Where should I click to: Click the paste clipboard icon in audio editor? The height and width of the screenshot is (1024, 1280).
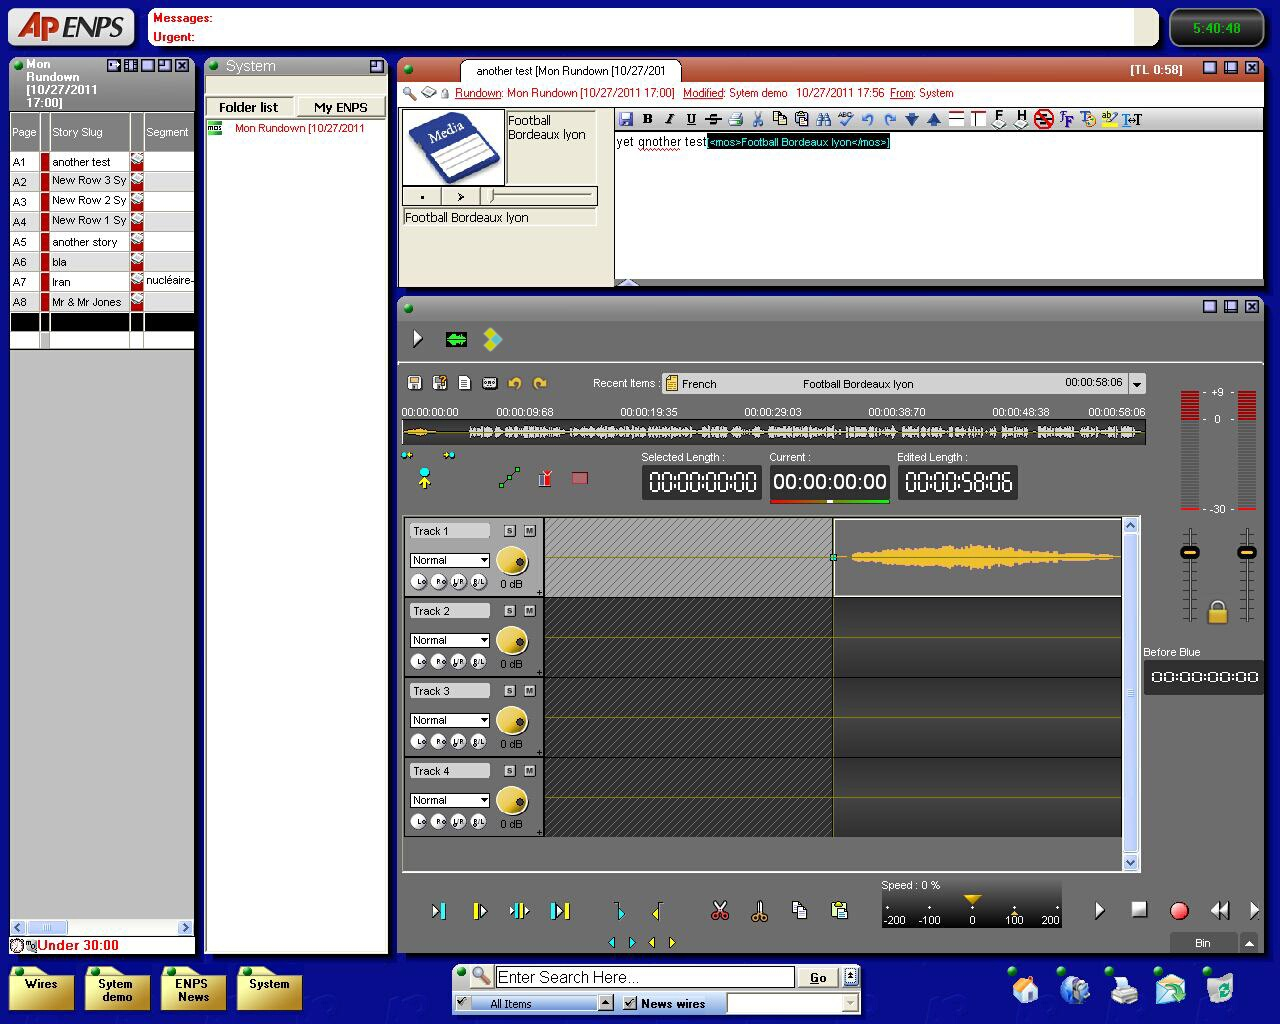coord(840,910)
